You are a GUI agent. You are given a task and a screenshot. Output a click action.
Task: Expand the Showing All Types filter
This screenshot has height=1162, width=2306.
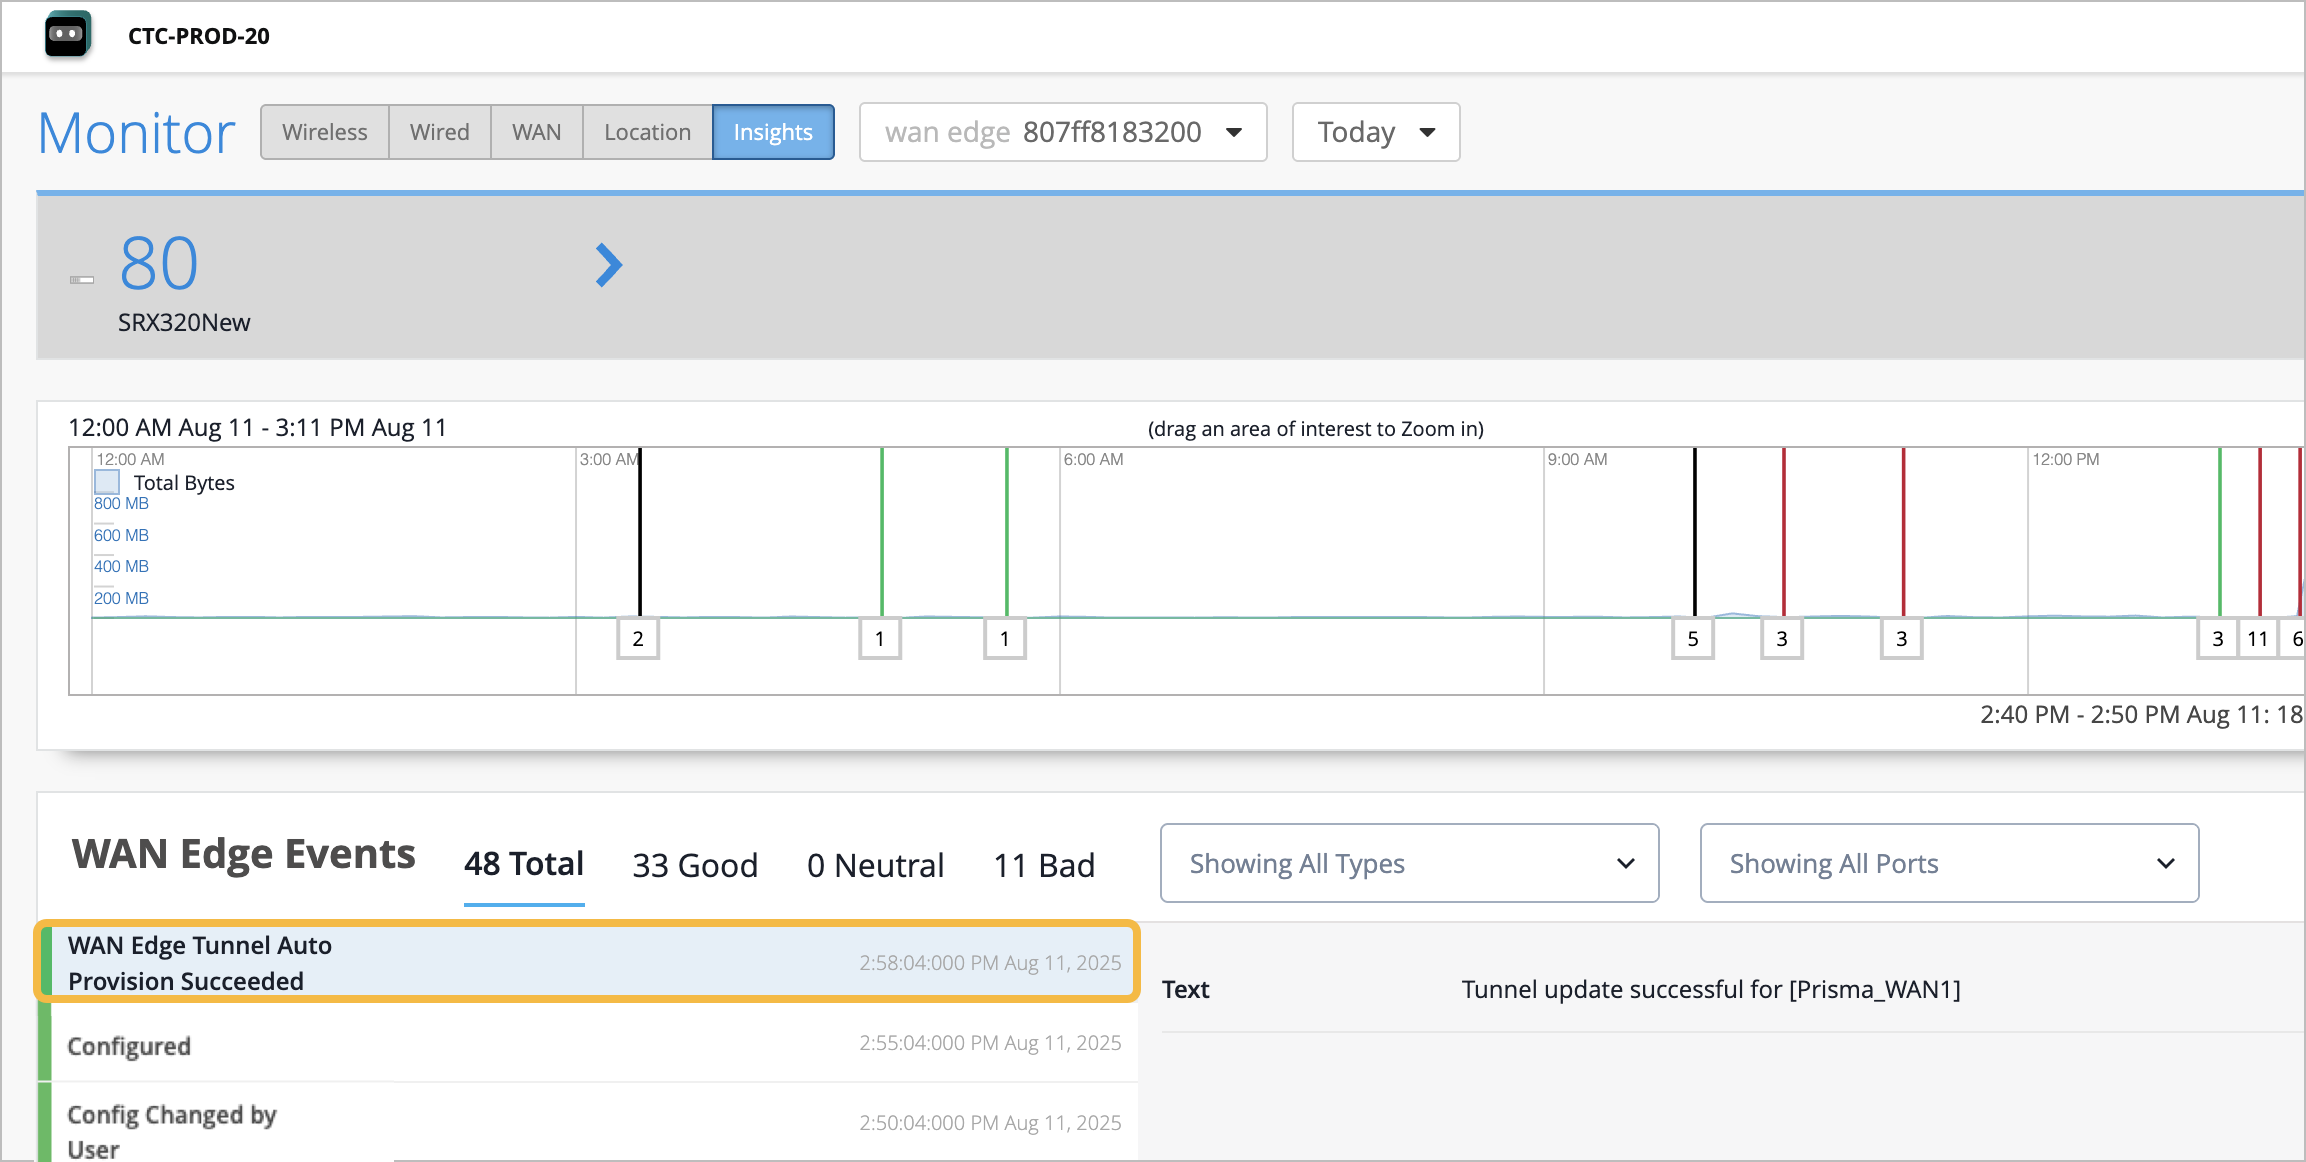(1409, 863)
